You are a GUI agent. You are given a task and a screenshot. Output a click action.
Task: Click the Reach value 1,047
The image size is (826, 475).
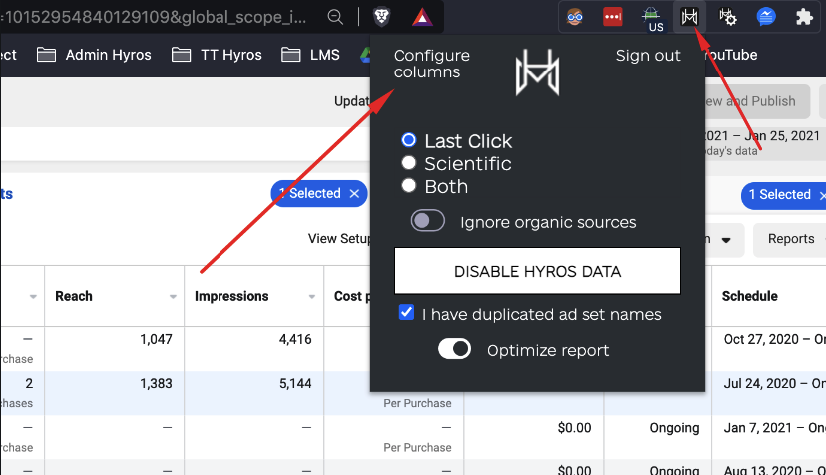[x=156, y=339]
